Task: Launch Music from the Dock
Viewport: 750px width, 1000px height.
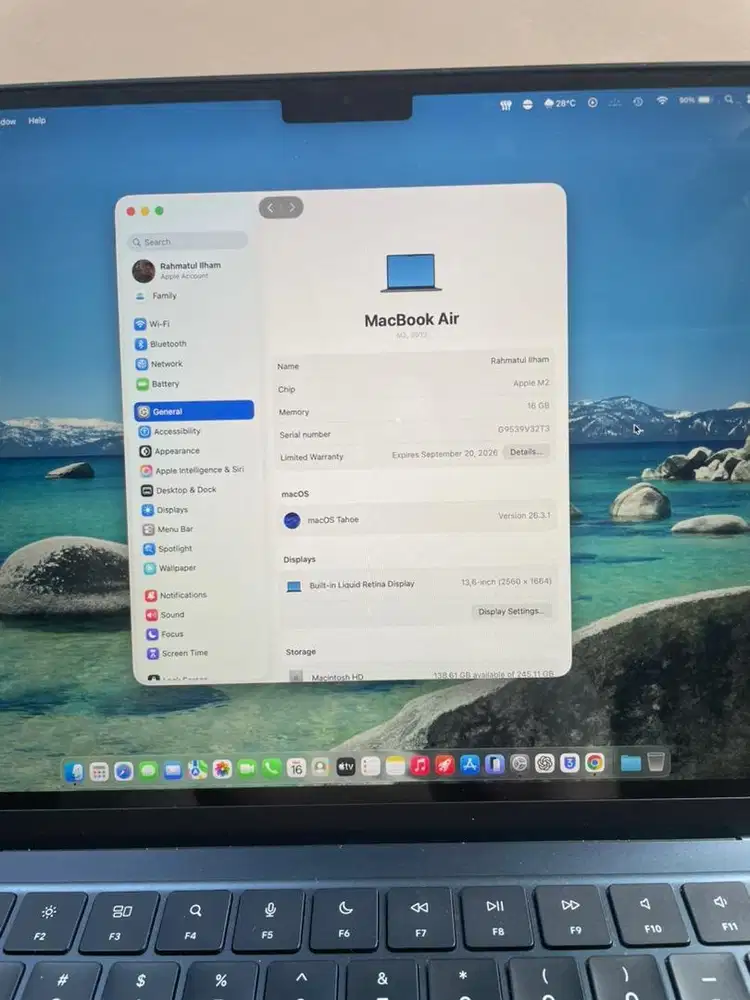Action: click(x=420, y=765)
